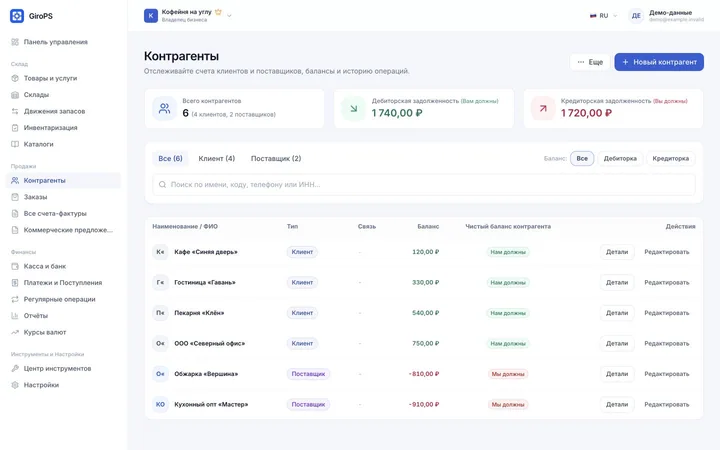Edit ООО «Северный офис» via Редактировать
The image size is (720, 450).
tap(666, 343)
